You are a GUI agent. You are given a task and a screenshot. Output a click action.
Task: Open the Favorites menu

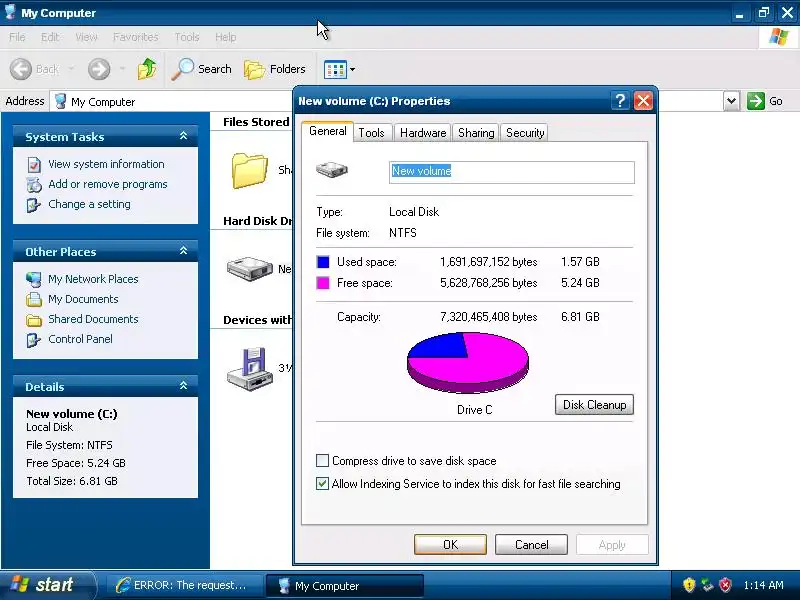tap(136, 37)
